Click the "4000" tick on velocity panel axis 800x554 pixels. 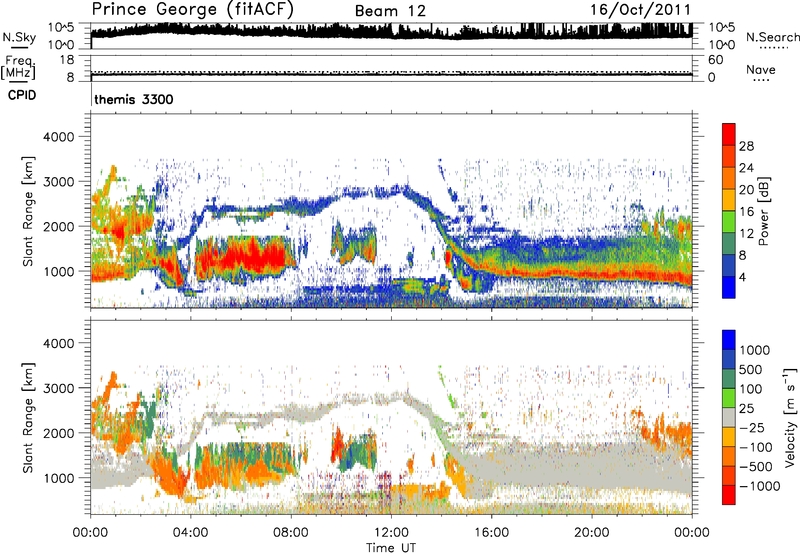coord(59,343)
